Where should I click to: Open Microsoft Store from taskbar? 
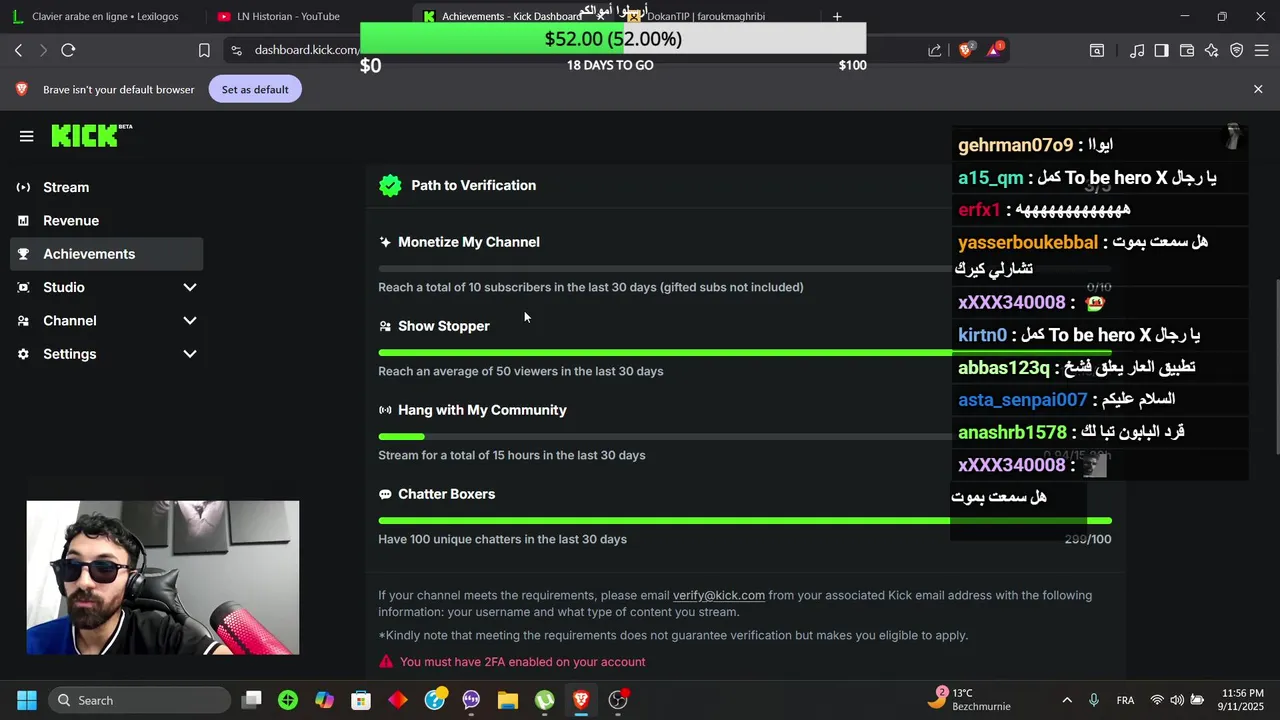[x=361, y=700]
